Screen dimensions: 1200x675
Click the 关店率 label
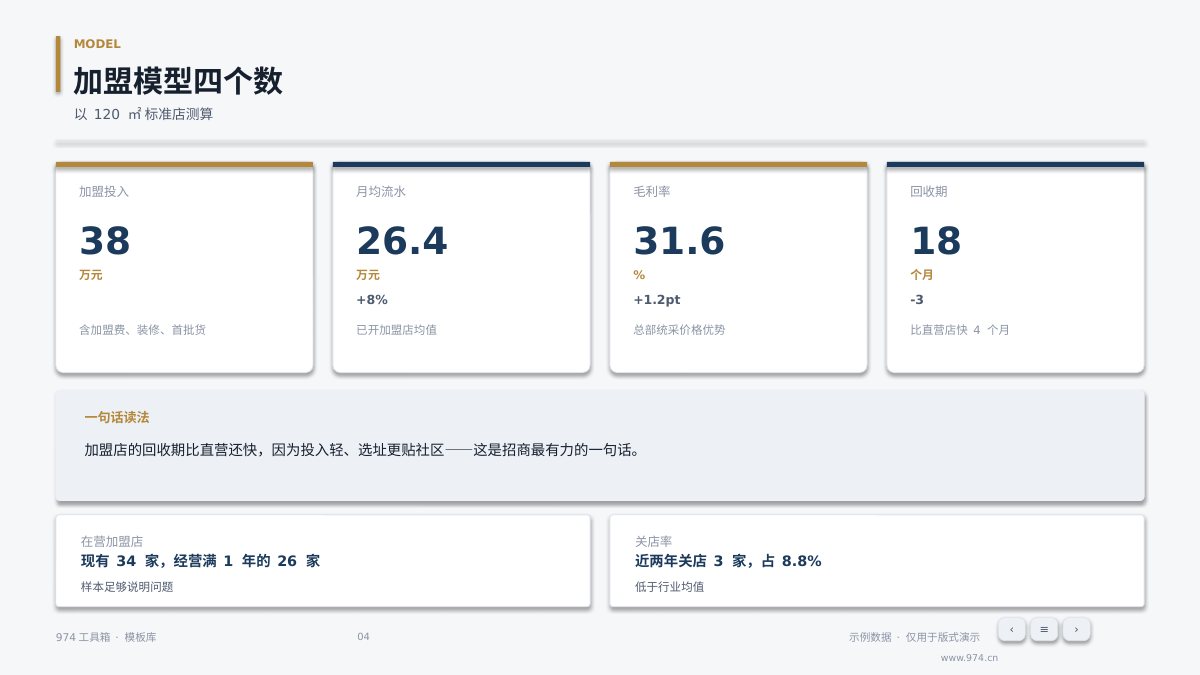653,541
